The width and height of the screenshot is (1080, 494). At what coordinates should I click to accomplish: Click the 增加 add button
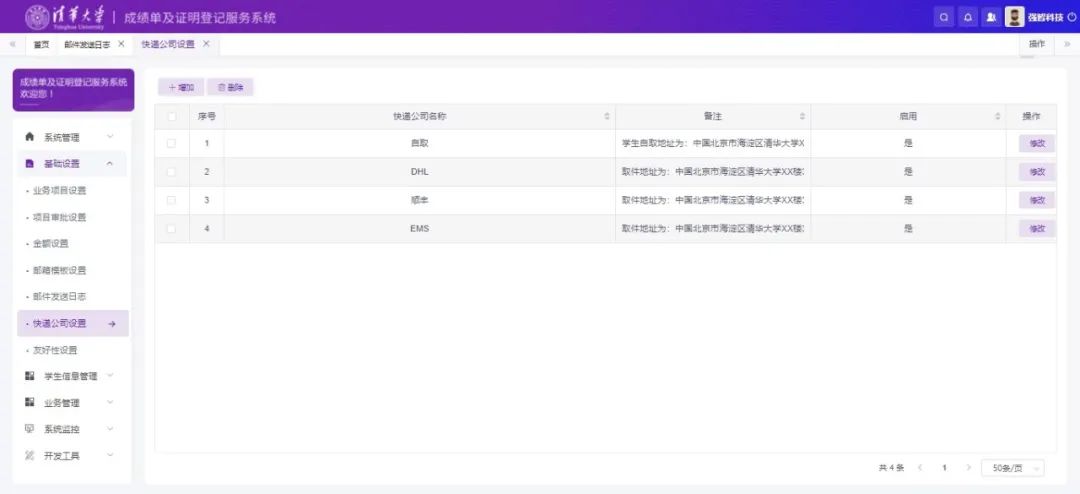coord(181,88)
